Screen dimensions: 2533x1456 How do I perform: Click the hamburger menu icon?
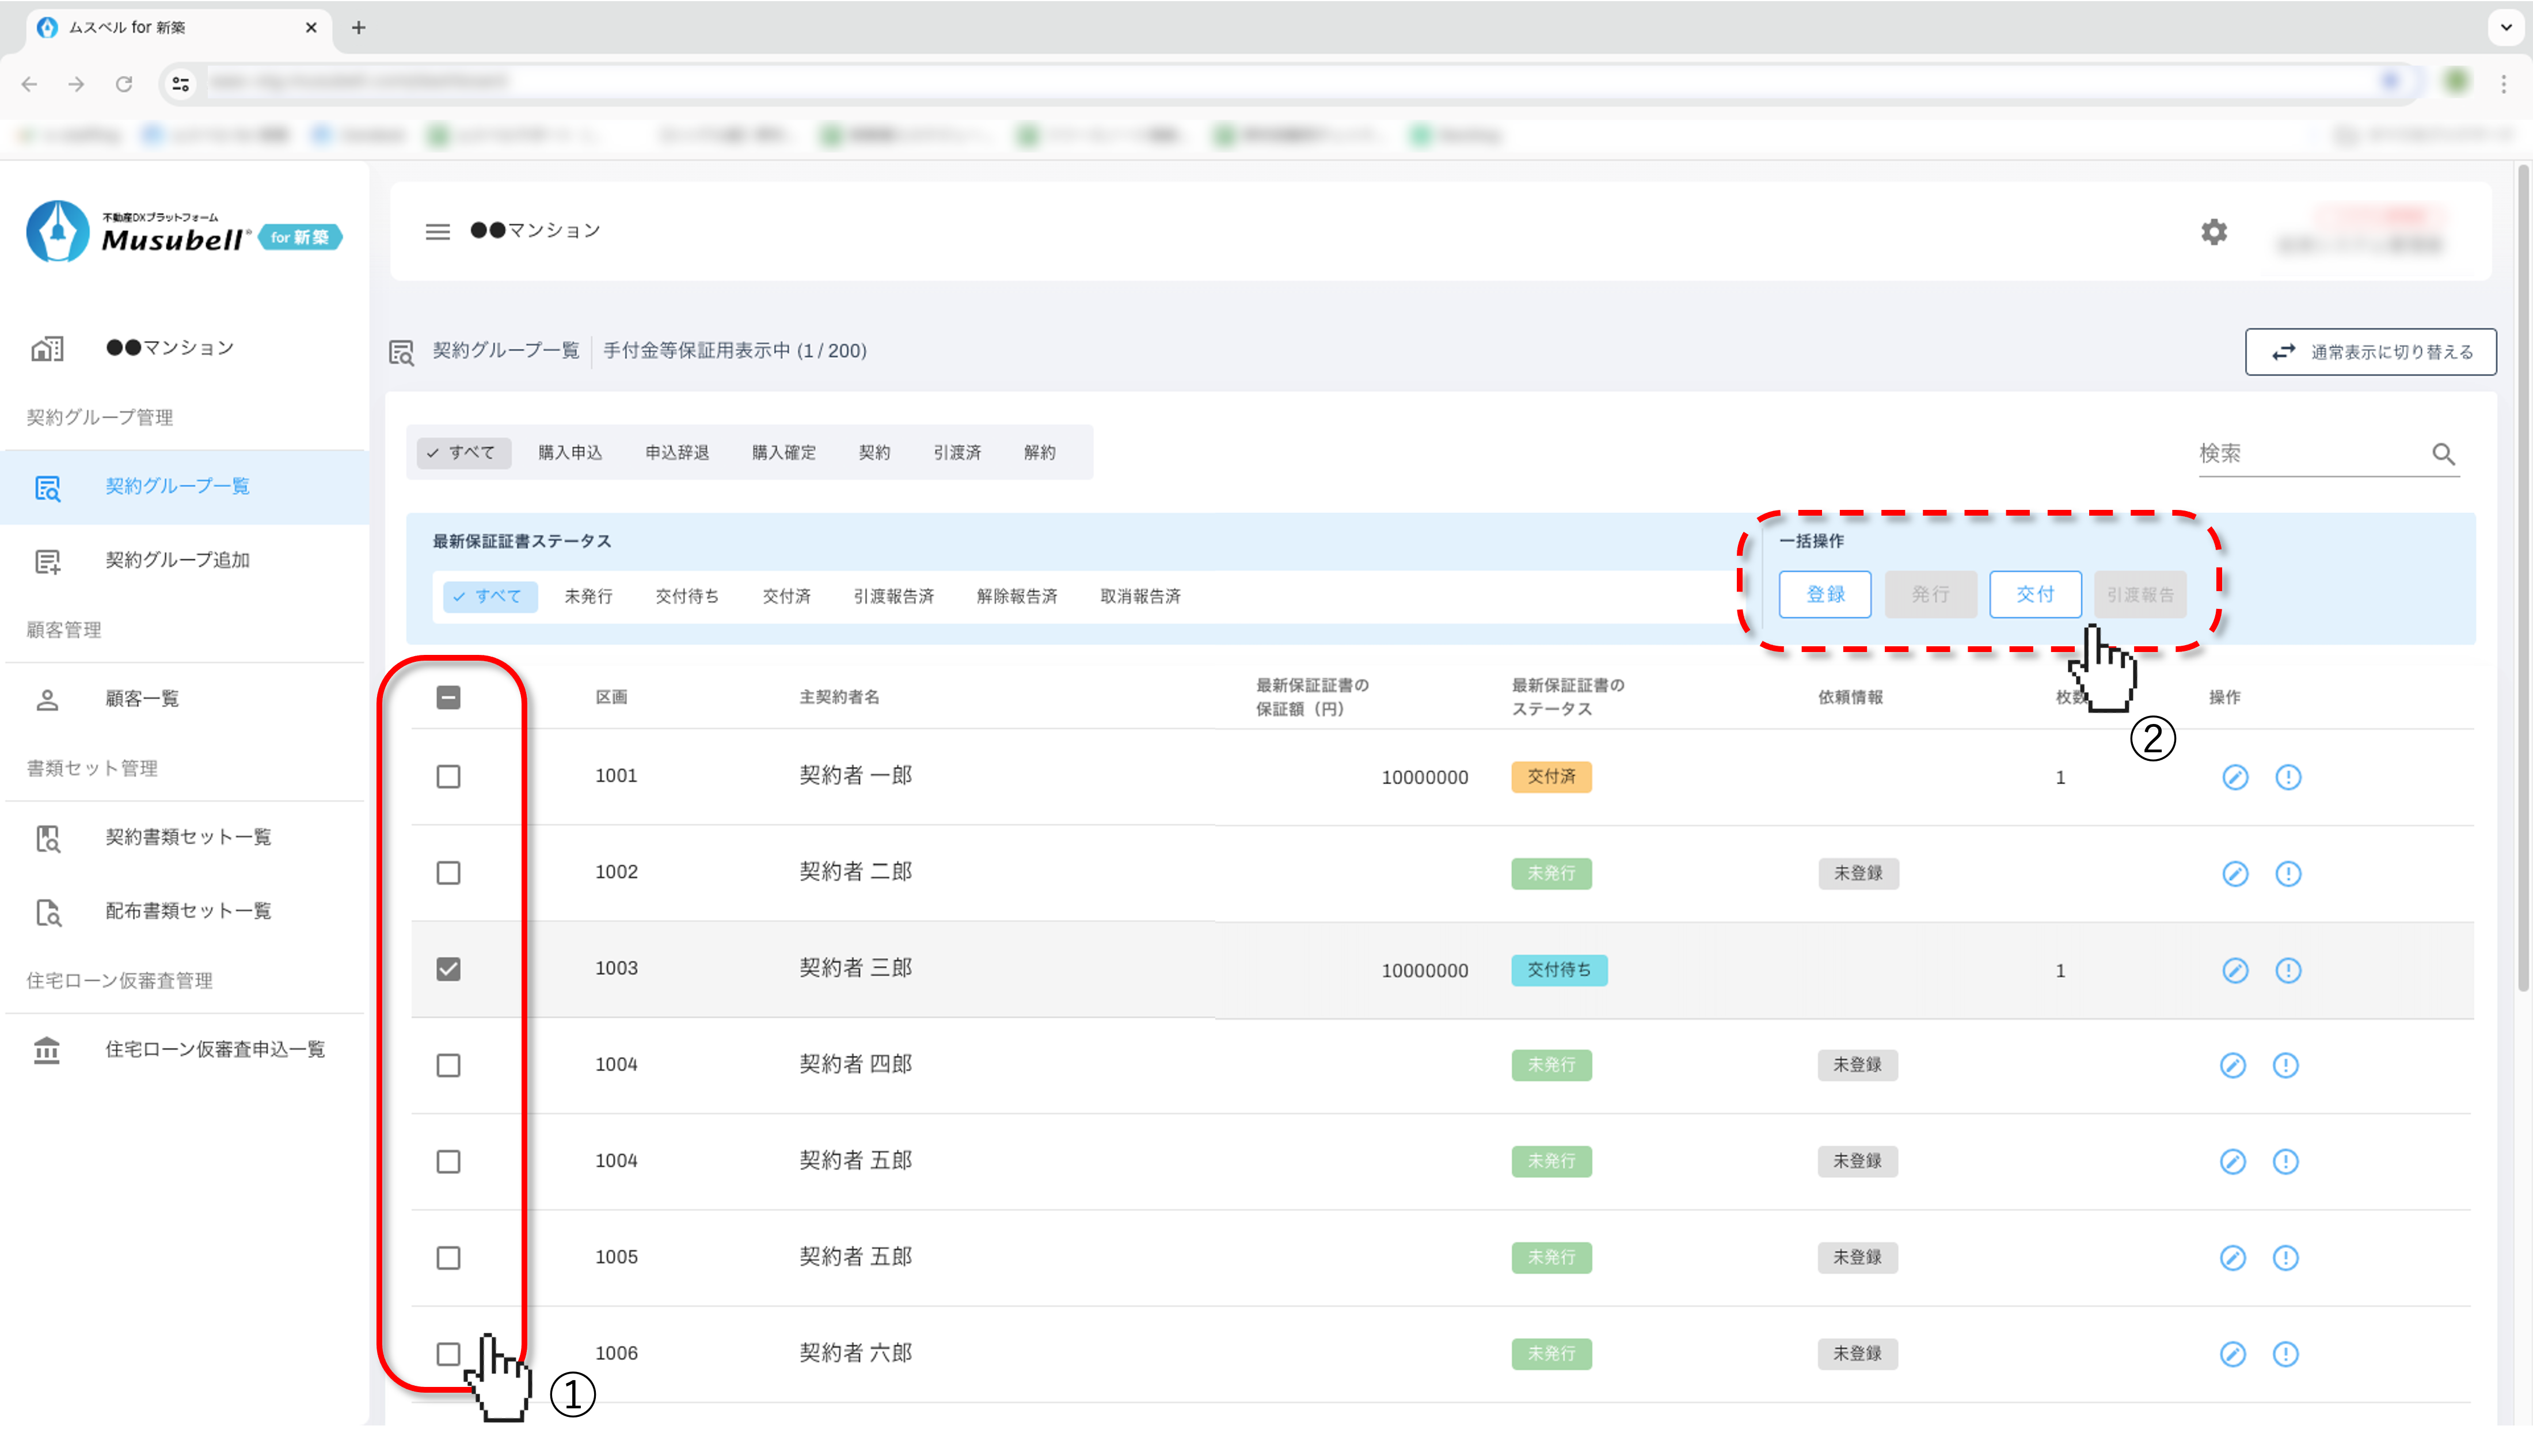point(437,232)
